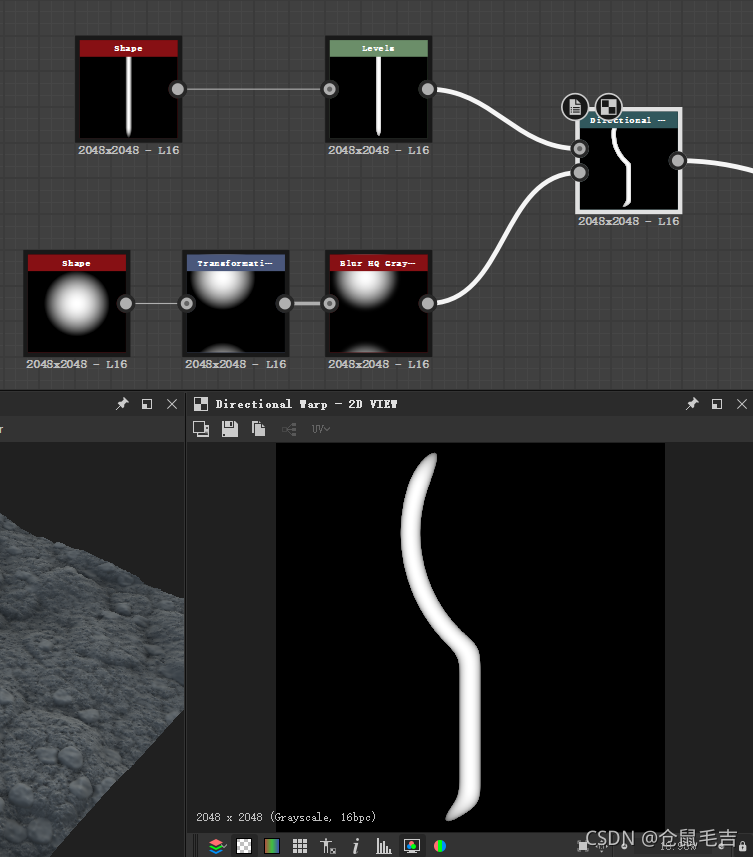This screenshot has width=753, height=857.
Task: Click the 'Directional Warp - 2D VIEW' title
Action: pyautogui.click(x=307, y=404)
